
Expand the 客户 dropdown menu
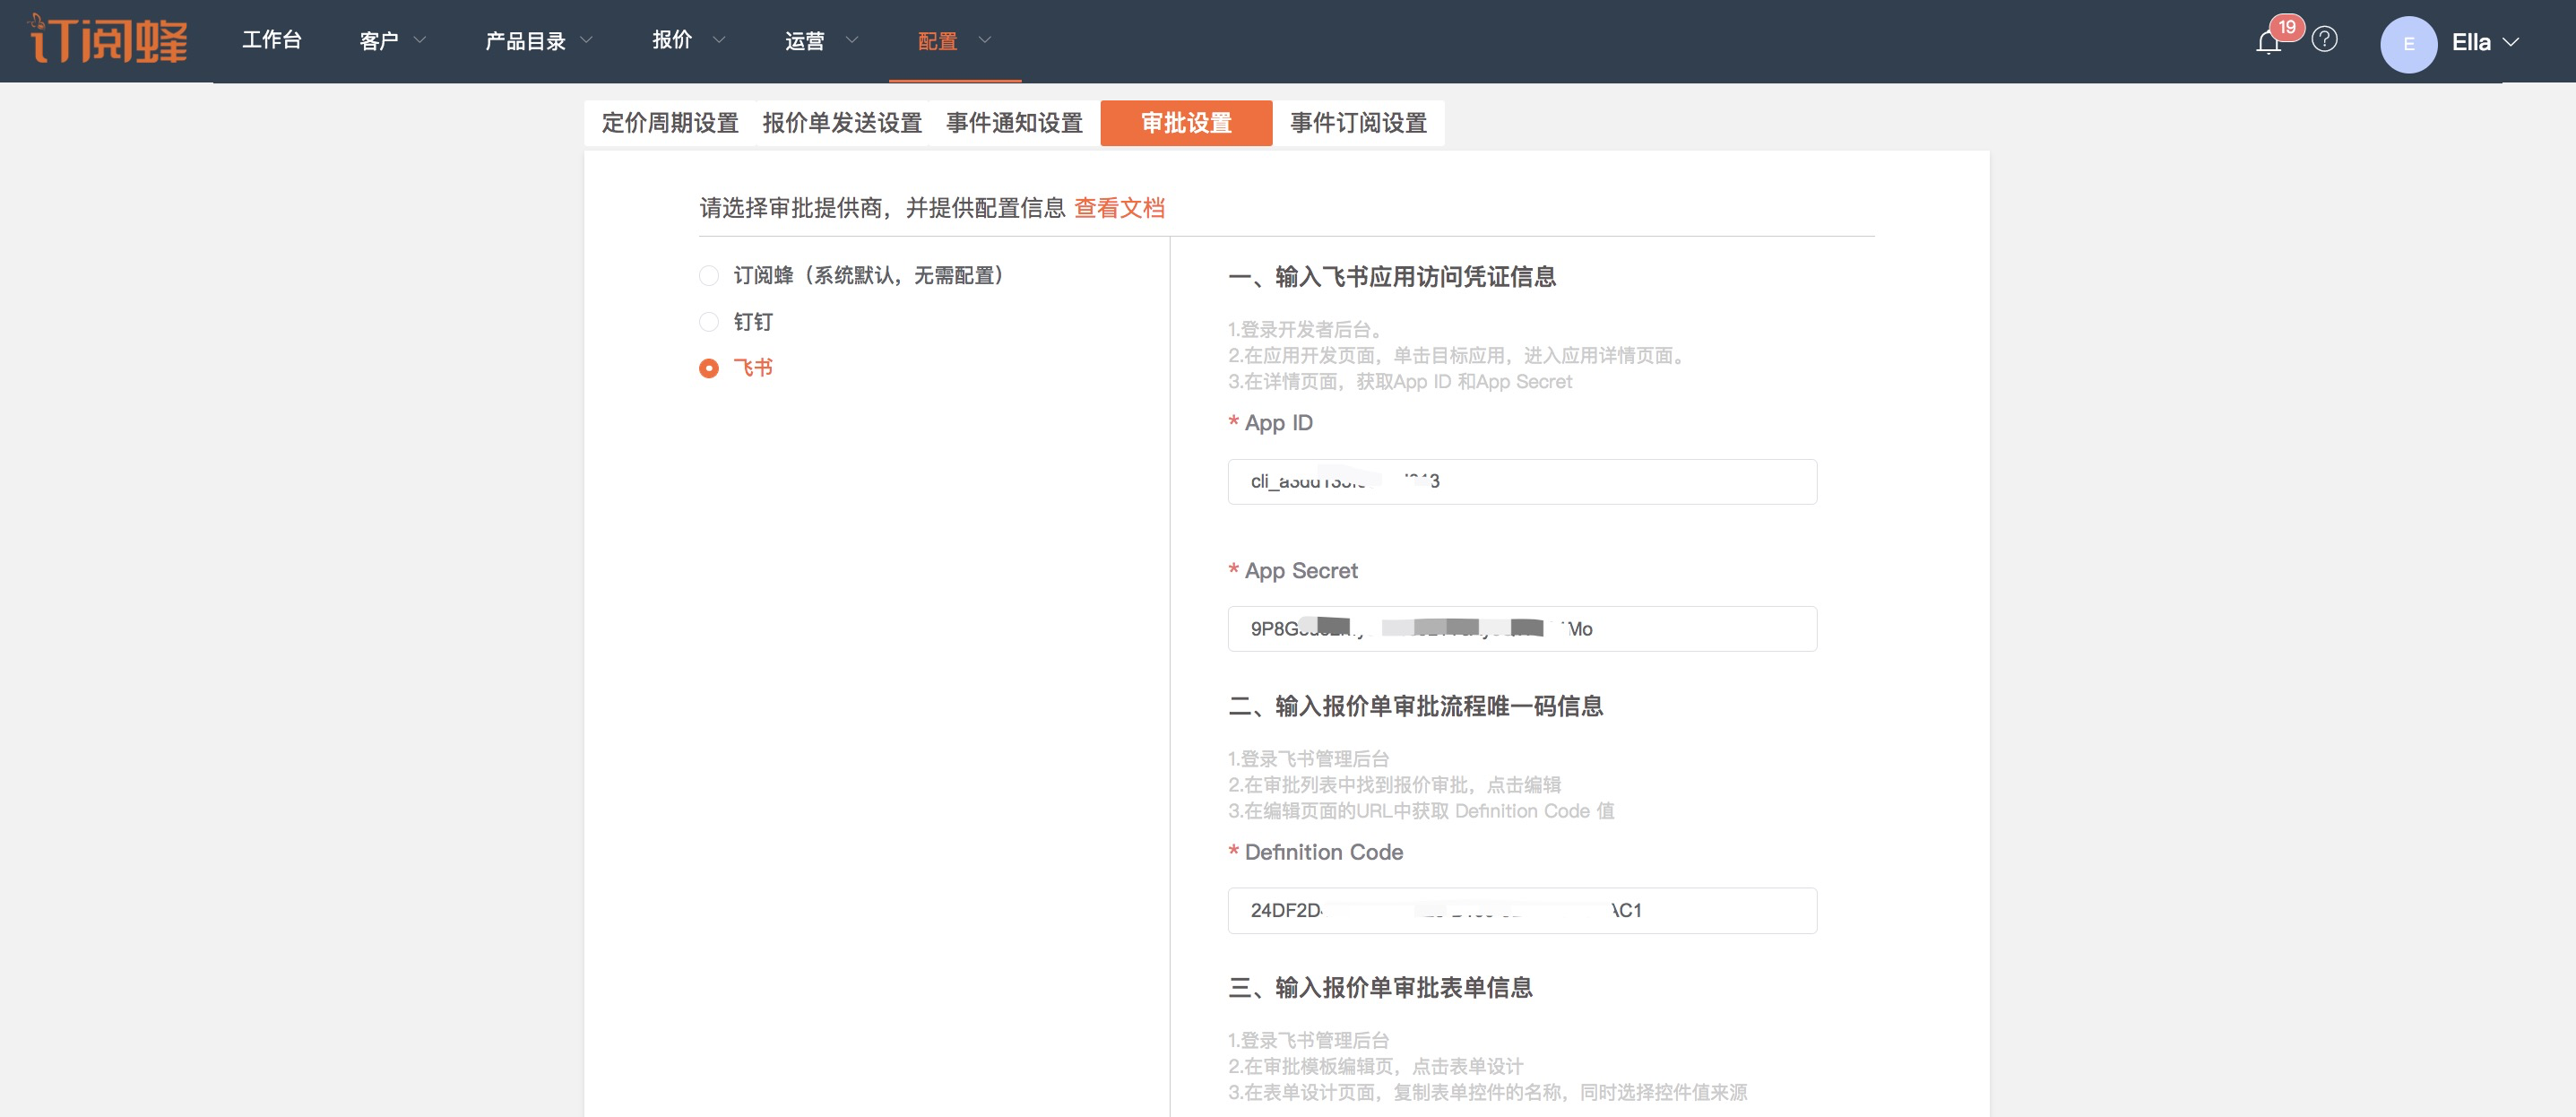pos(392,41)
